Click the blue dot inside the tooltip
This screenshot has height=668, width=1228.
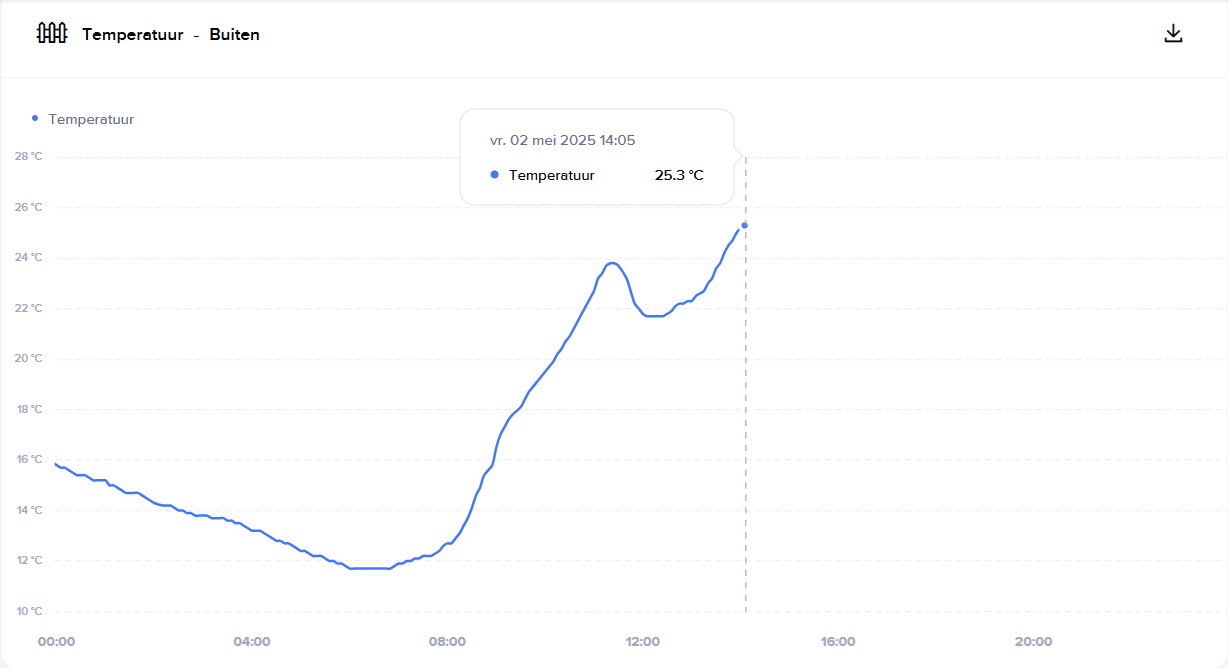(x=495, y=175)
